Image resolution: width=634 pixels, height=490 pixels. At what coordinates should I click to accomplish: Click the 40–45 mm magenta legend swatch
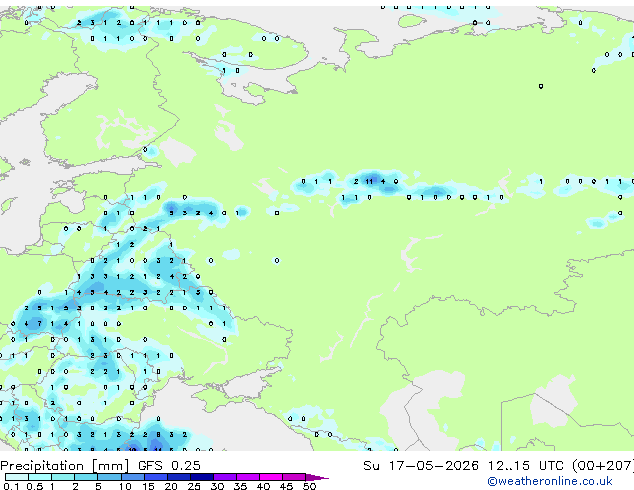pyautogui.click(x=271, y=477)
